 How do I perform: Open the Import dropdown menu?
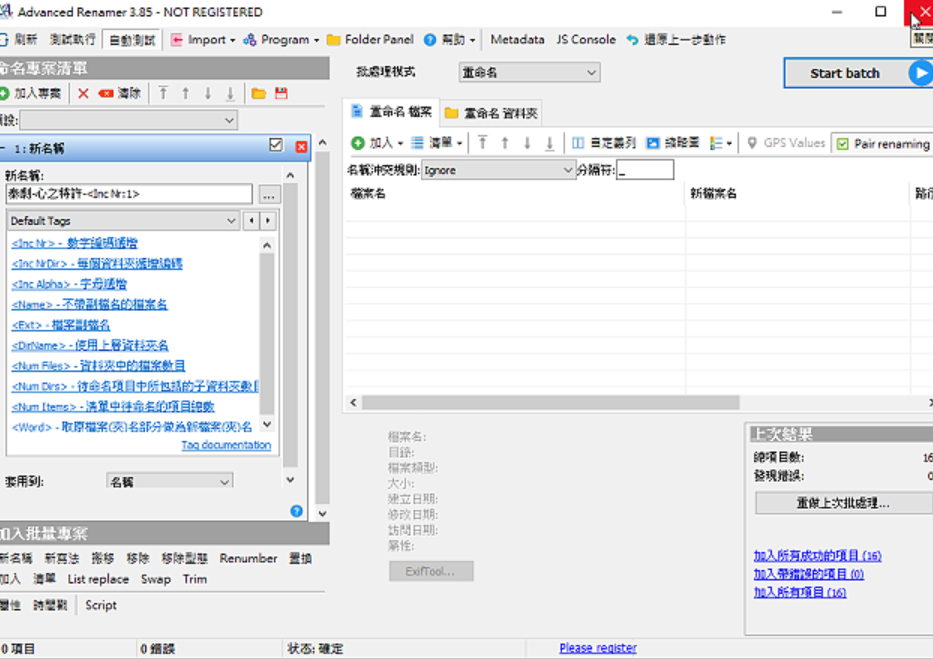[x=203, y=40]
